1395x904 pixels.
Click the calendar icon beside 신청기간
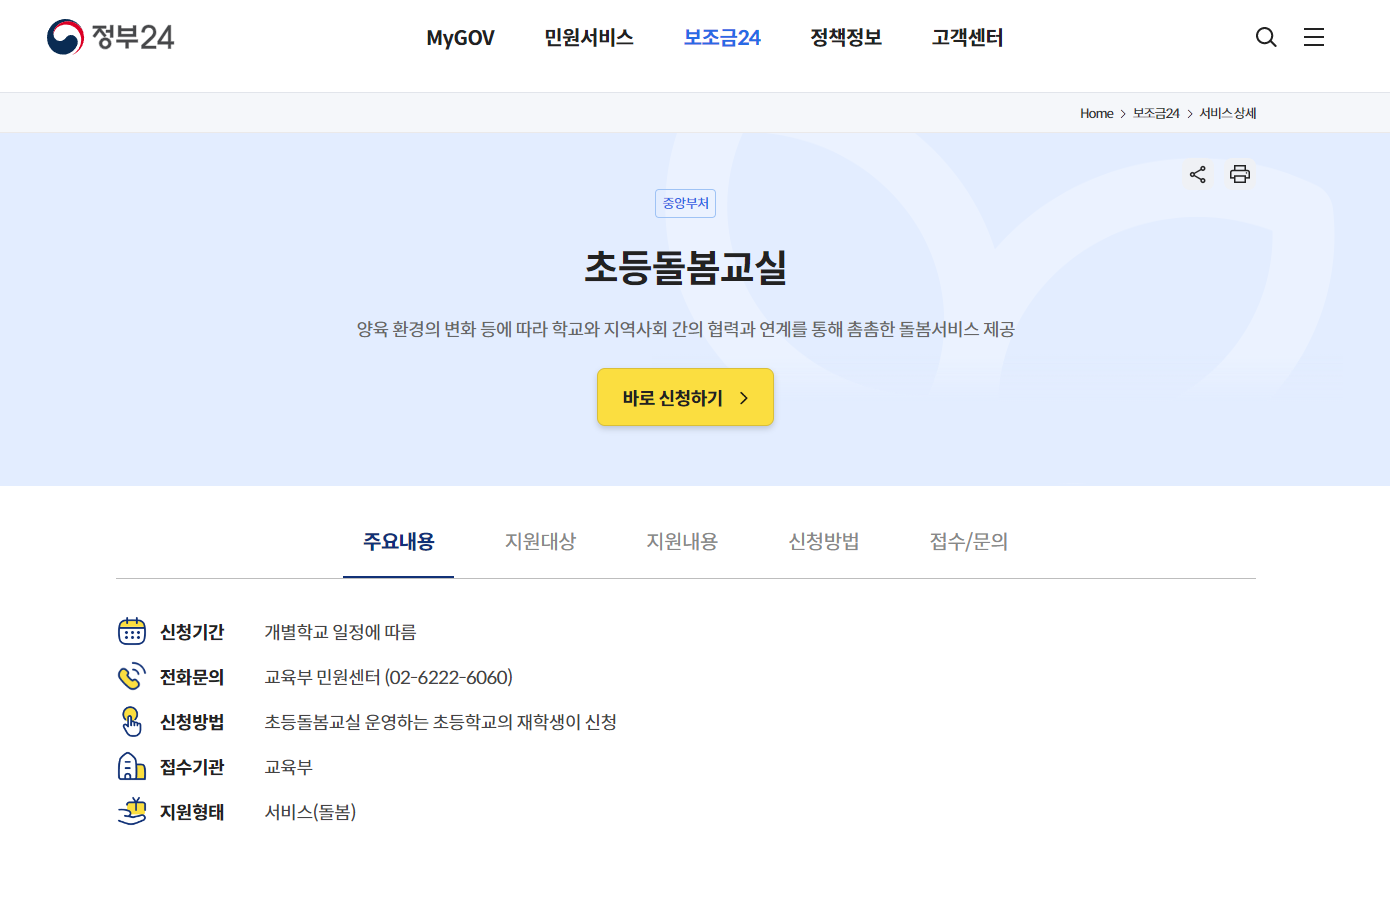tap(133, 631)
